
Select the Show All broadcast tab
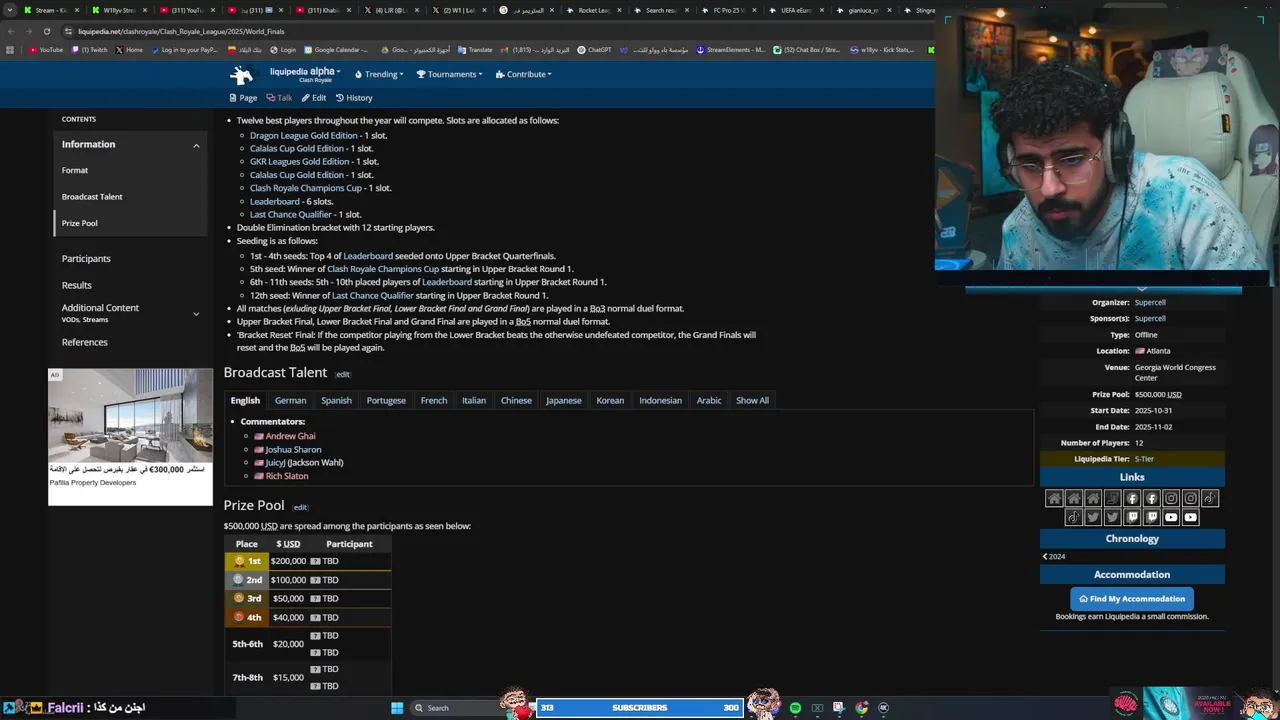(752, 400)
